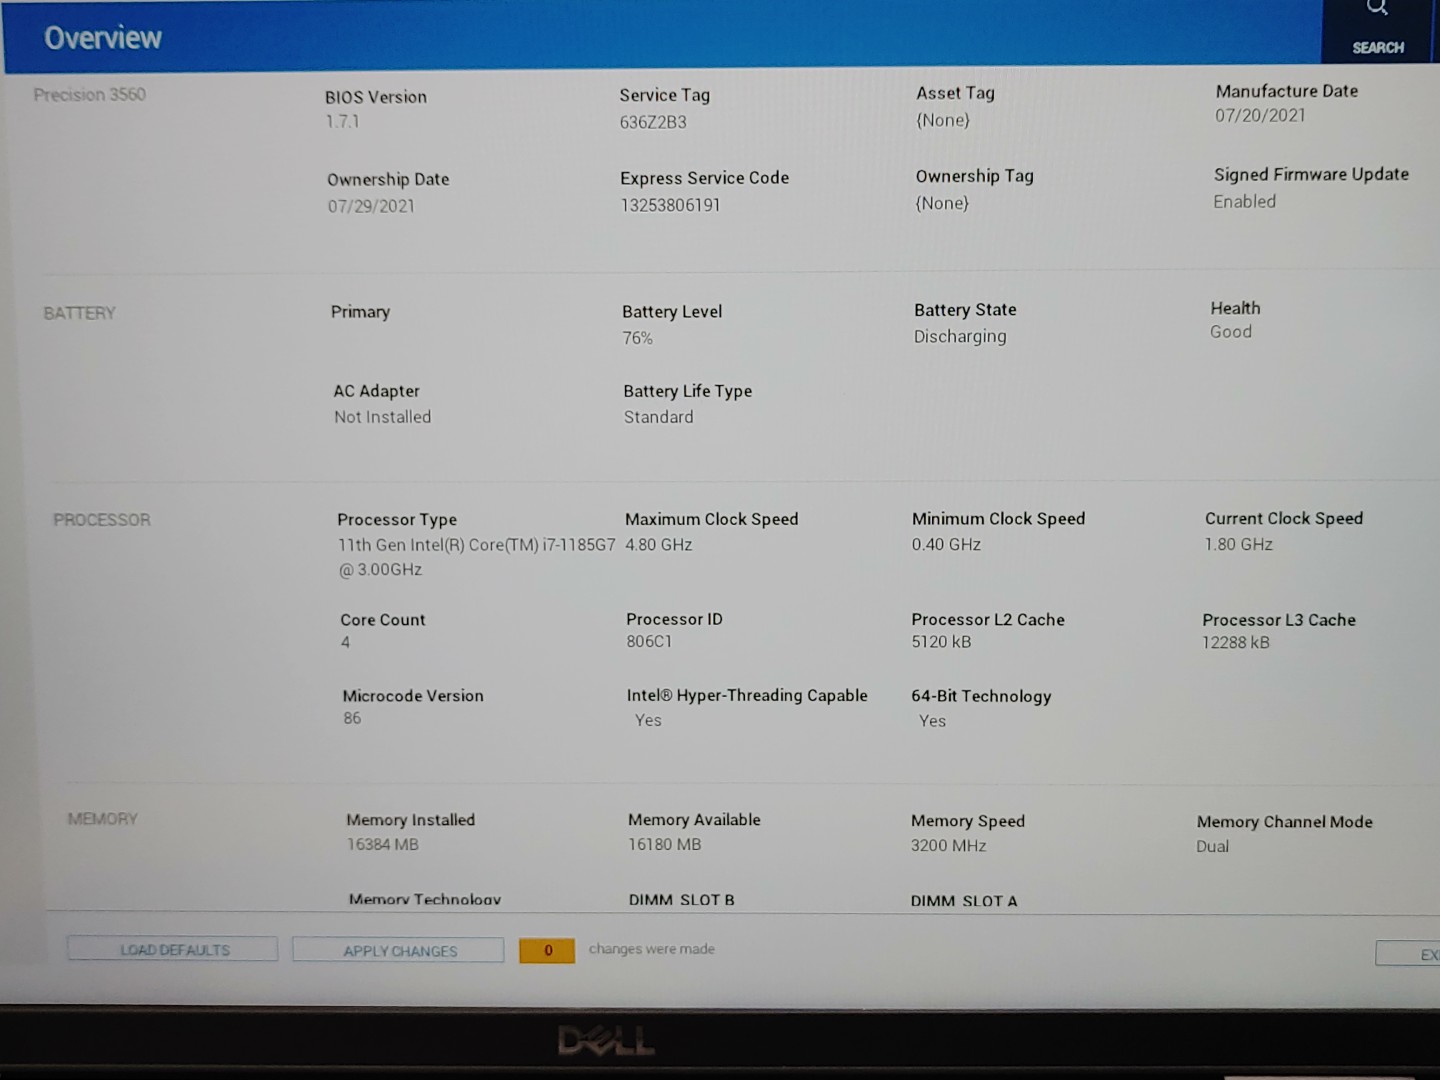Image resolution: width=1440 pixels, height=1080 pixels.
Task: Click the Precision 3560 model label
Action: point(89,95)
